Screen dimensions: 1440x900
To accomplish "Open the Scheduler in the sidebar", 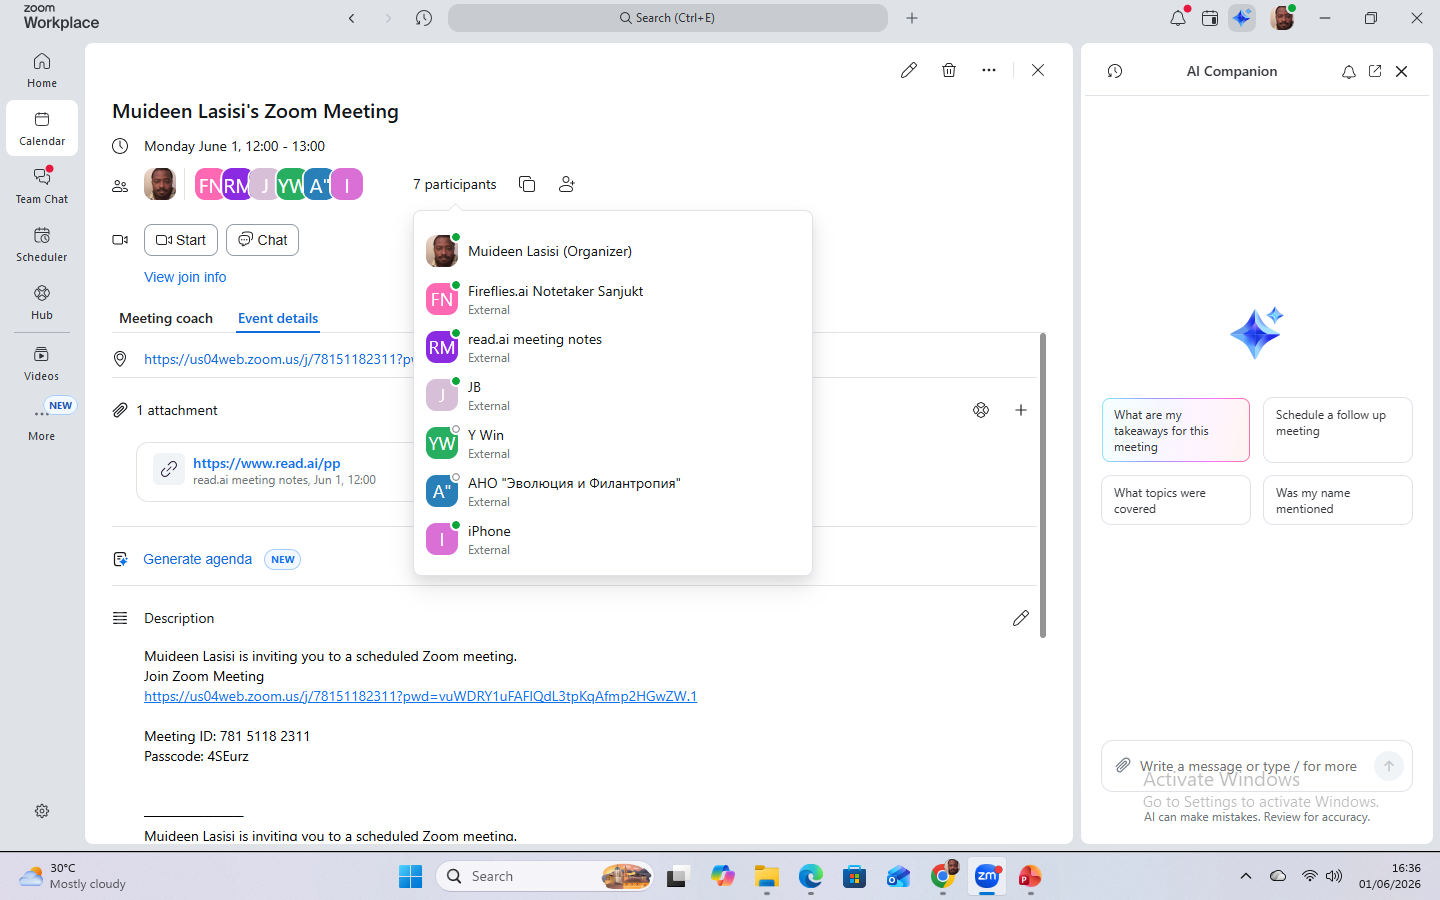I will (x=42, y=244).
